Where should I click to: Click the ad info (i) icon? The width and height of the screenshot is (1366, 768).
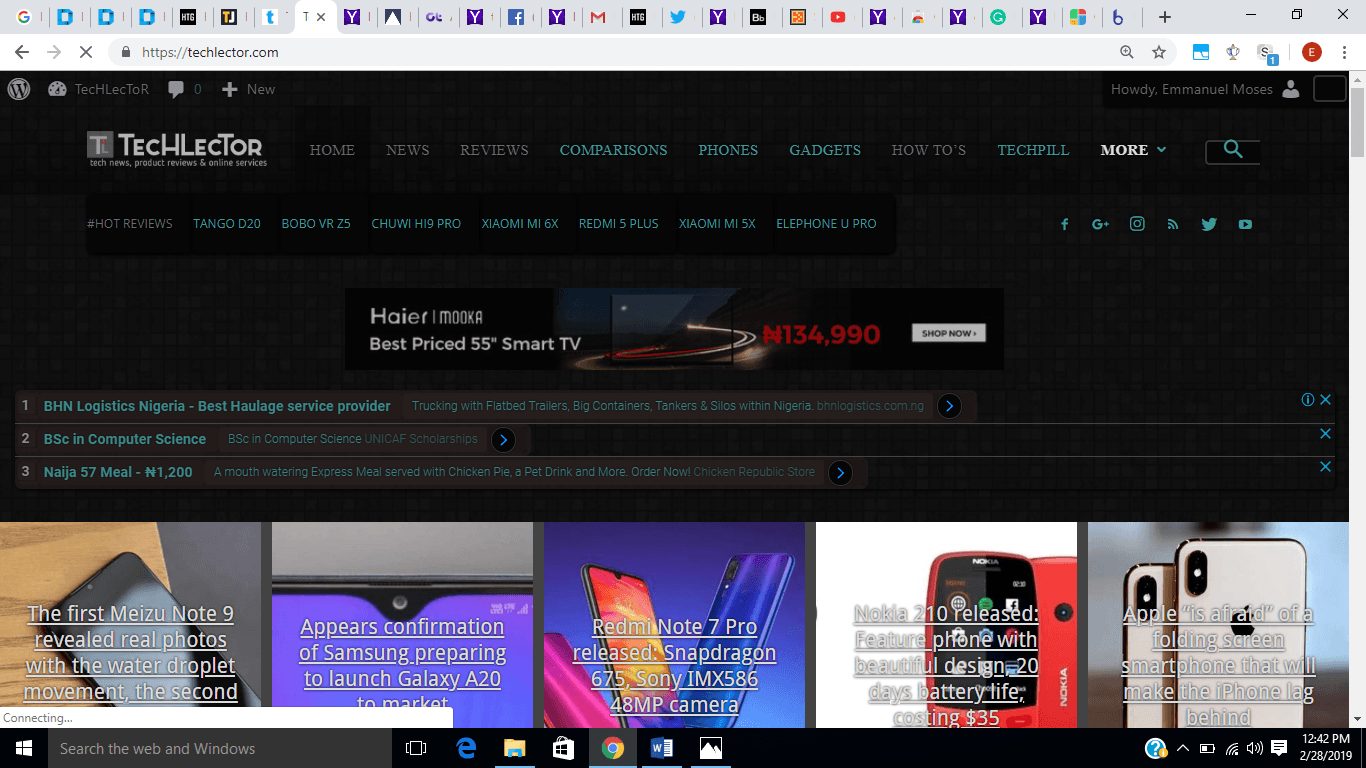point(1307,399)
